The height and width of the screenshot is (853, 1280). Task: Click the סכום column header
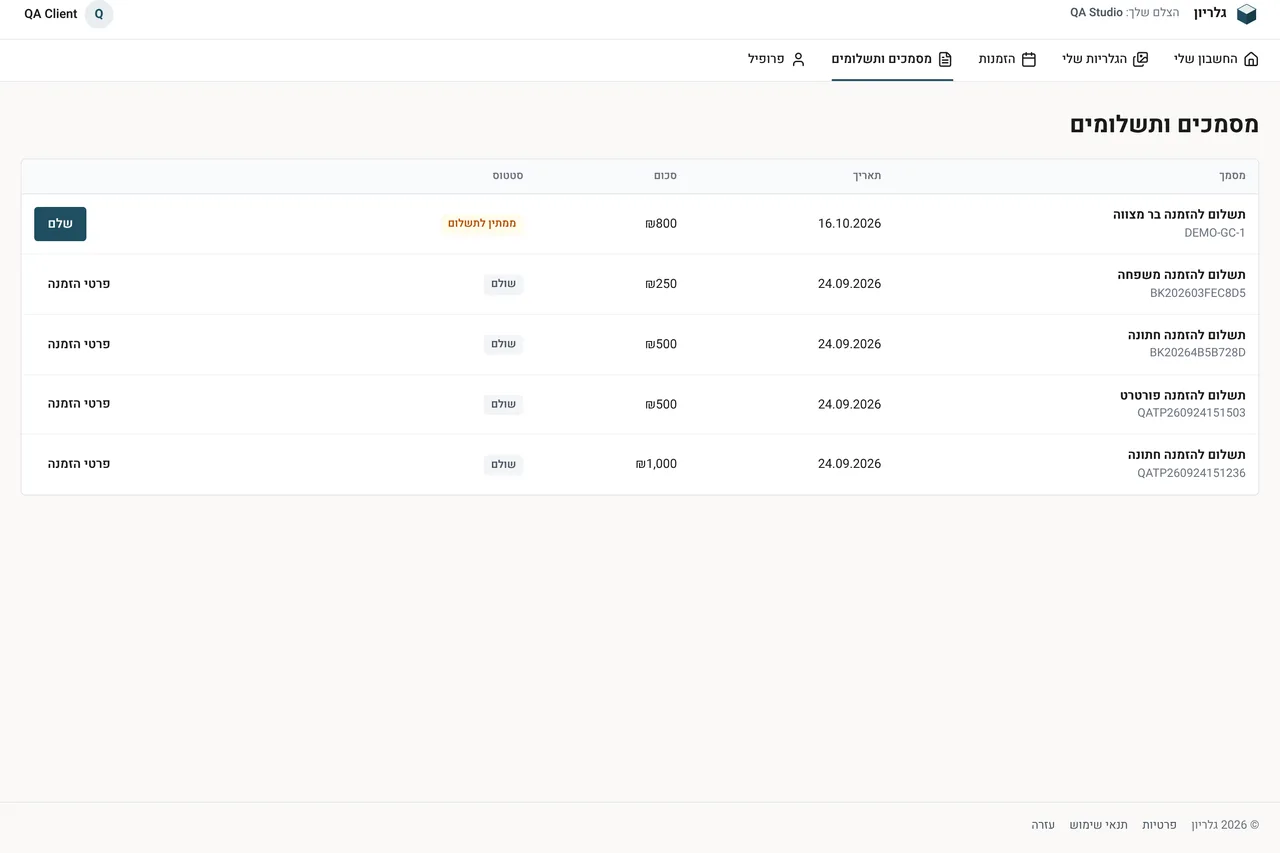click(665, 176)
